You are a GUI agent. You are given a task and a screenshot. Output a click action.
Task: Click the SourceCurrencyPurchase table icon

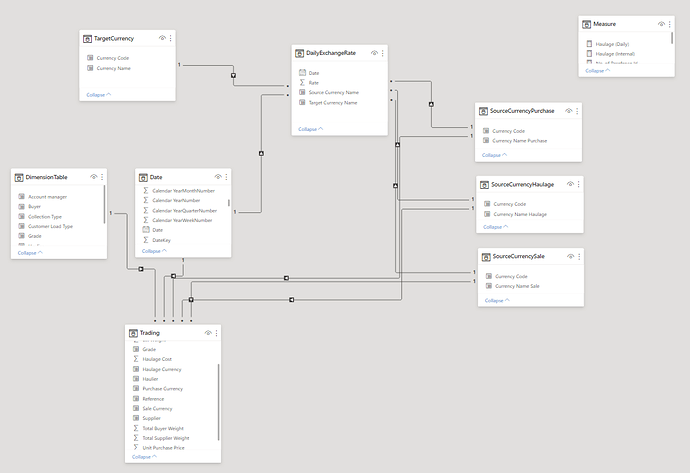tap(483, 111)
